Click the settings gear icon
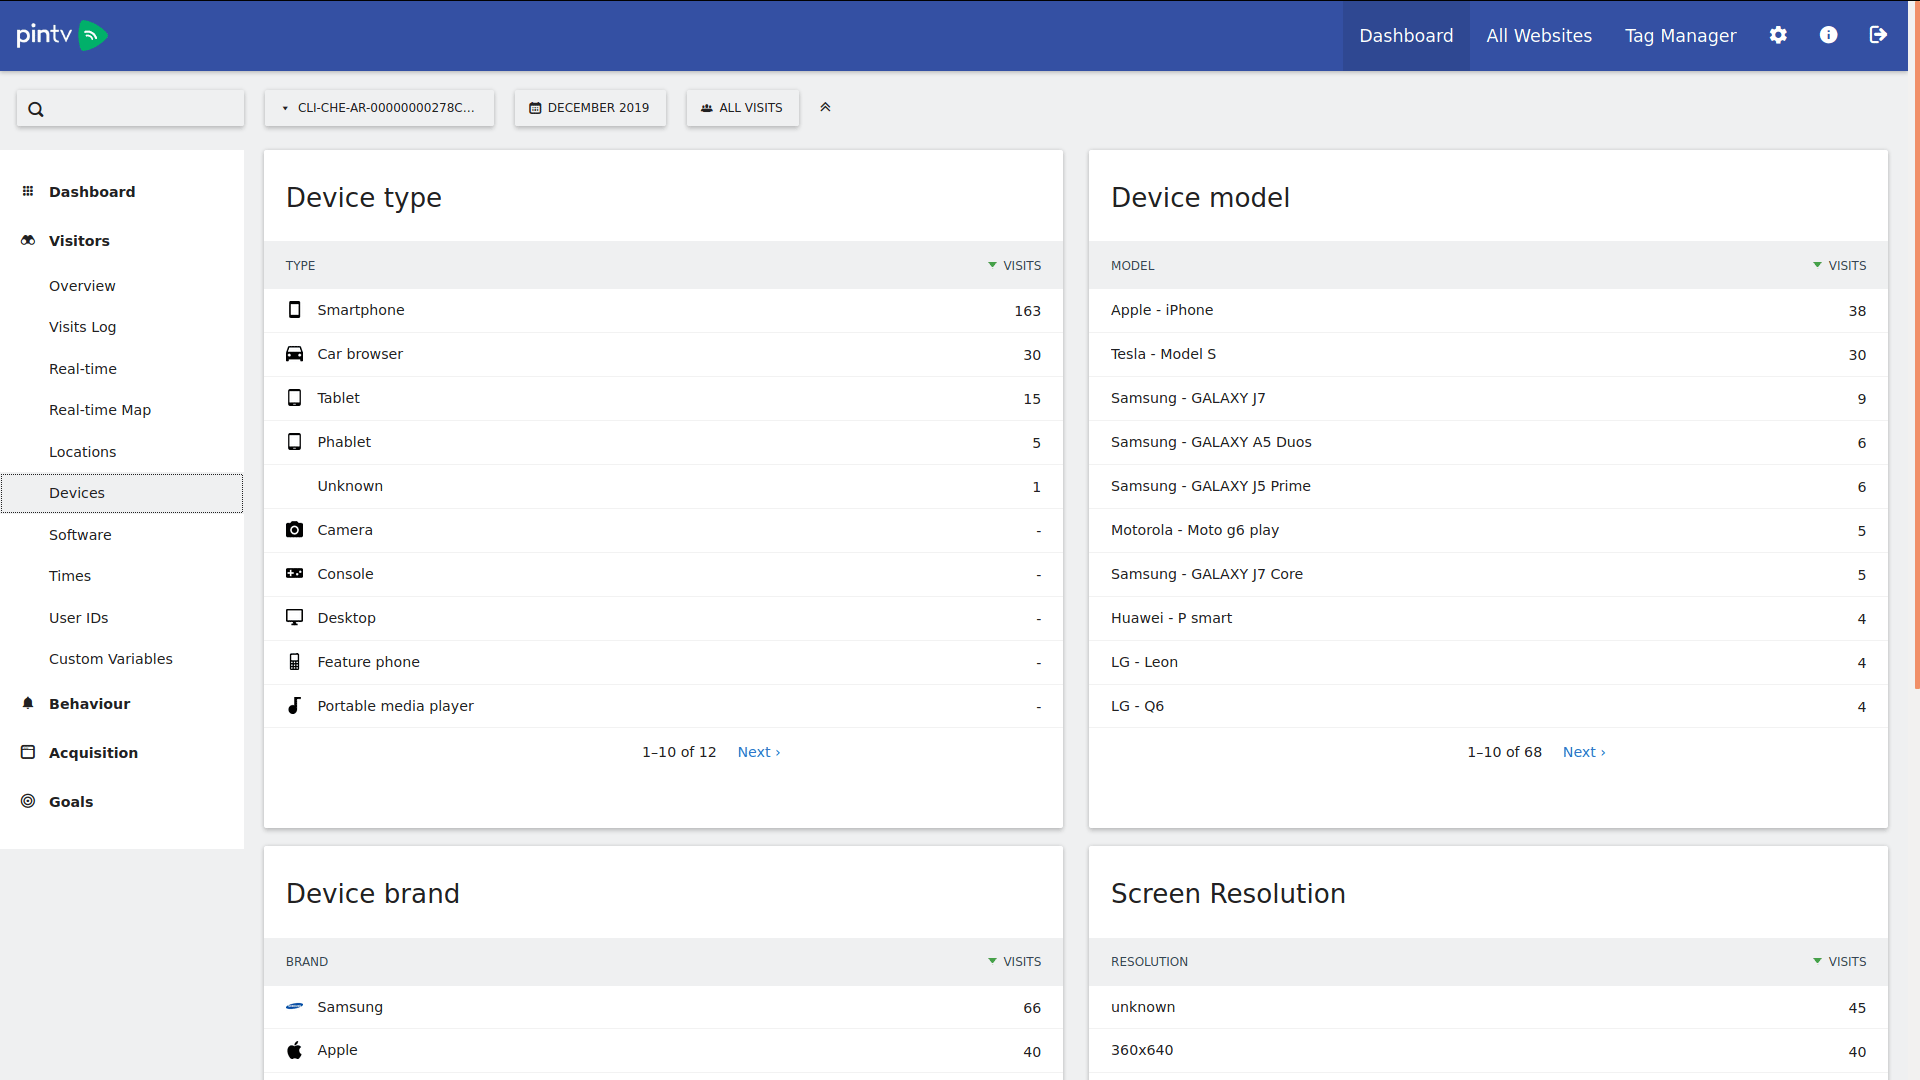The width and height of the screenshot is (1920, 1080). click(1778, 35)
